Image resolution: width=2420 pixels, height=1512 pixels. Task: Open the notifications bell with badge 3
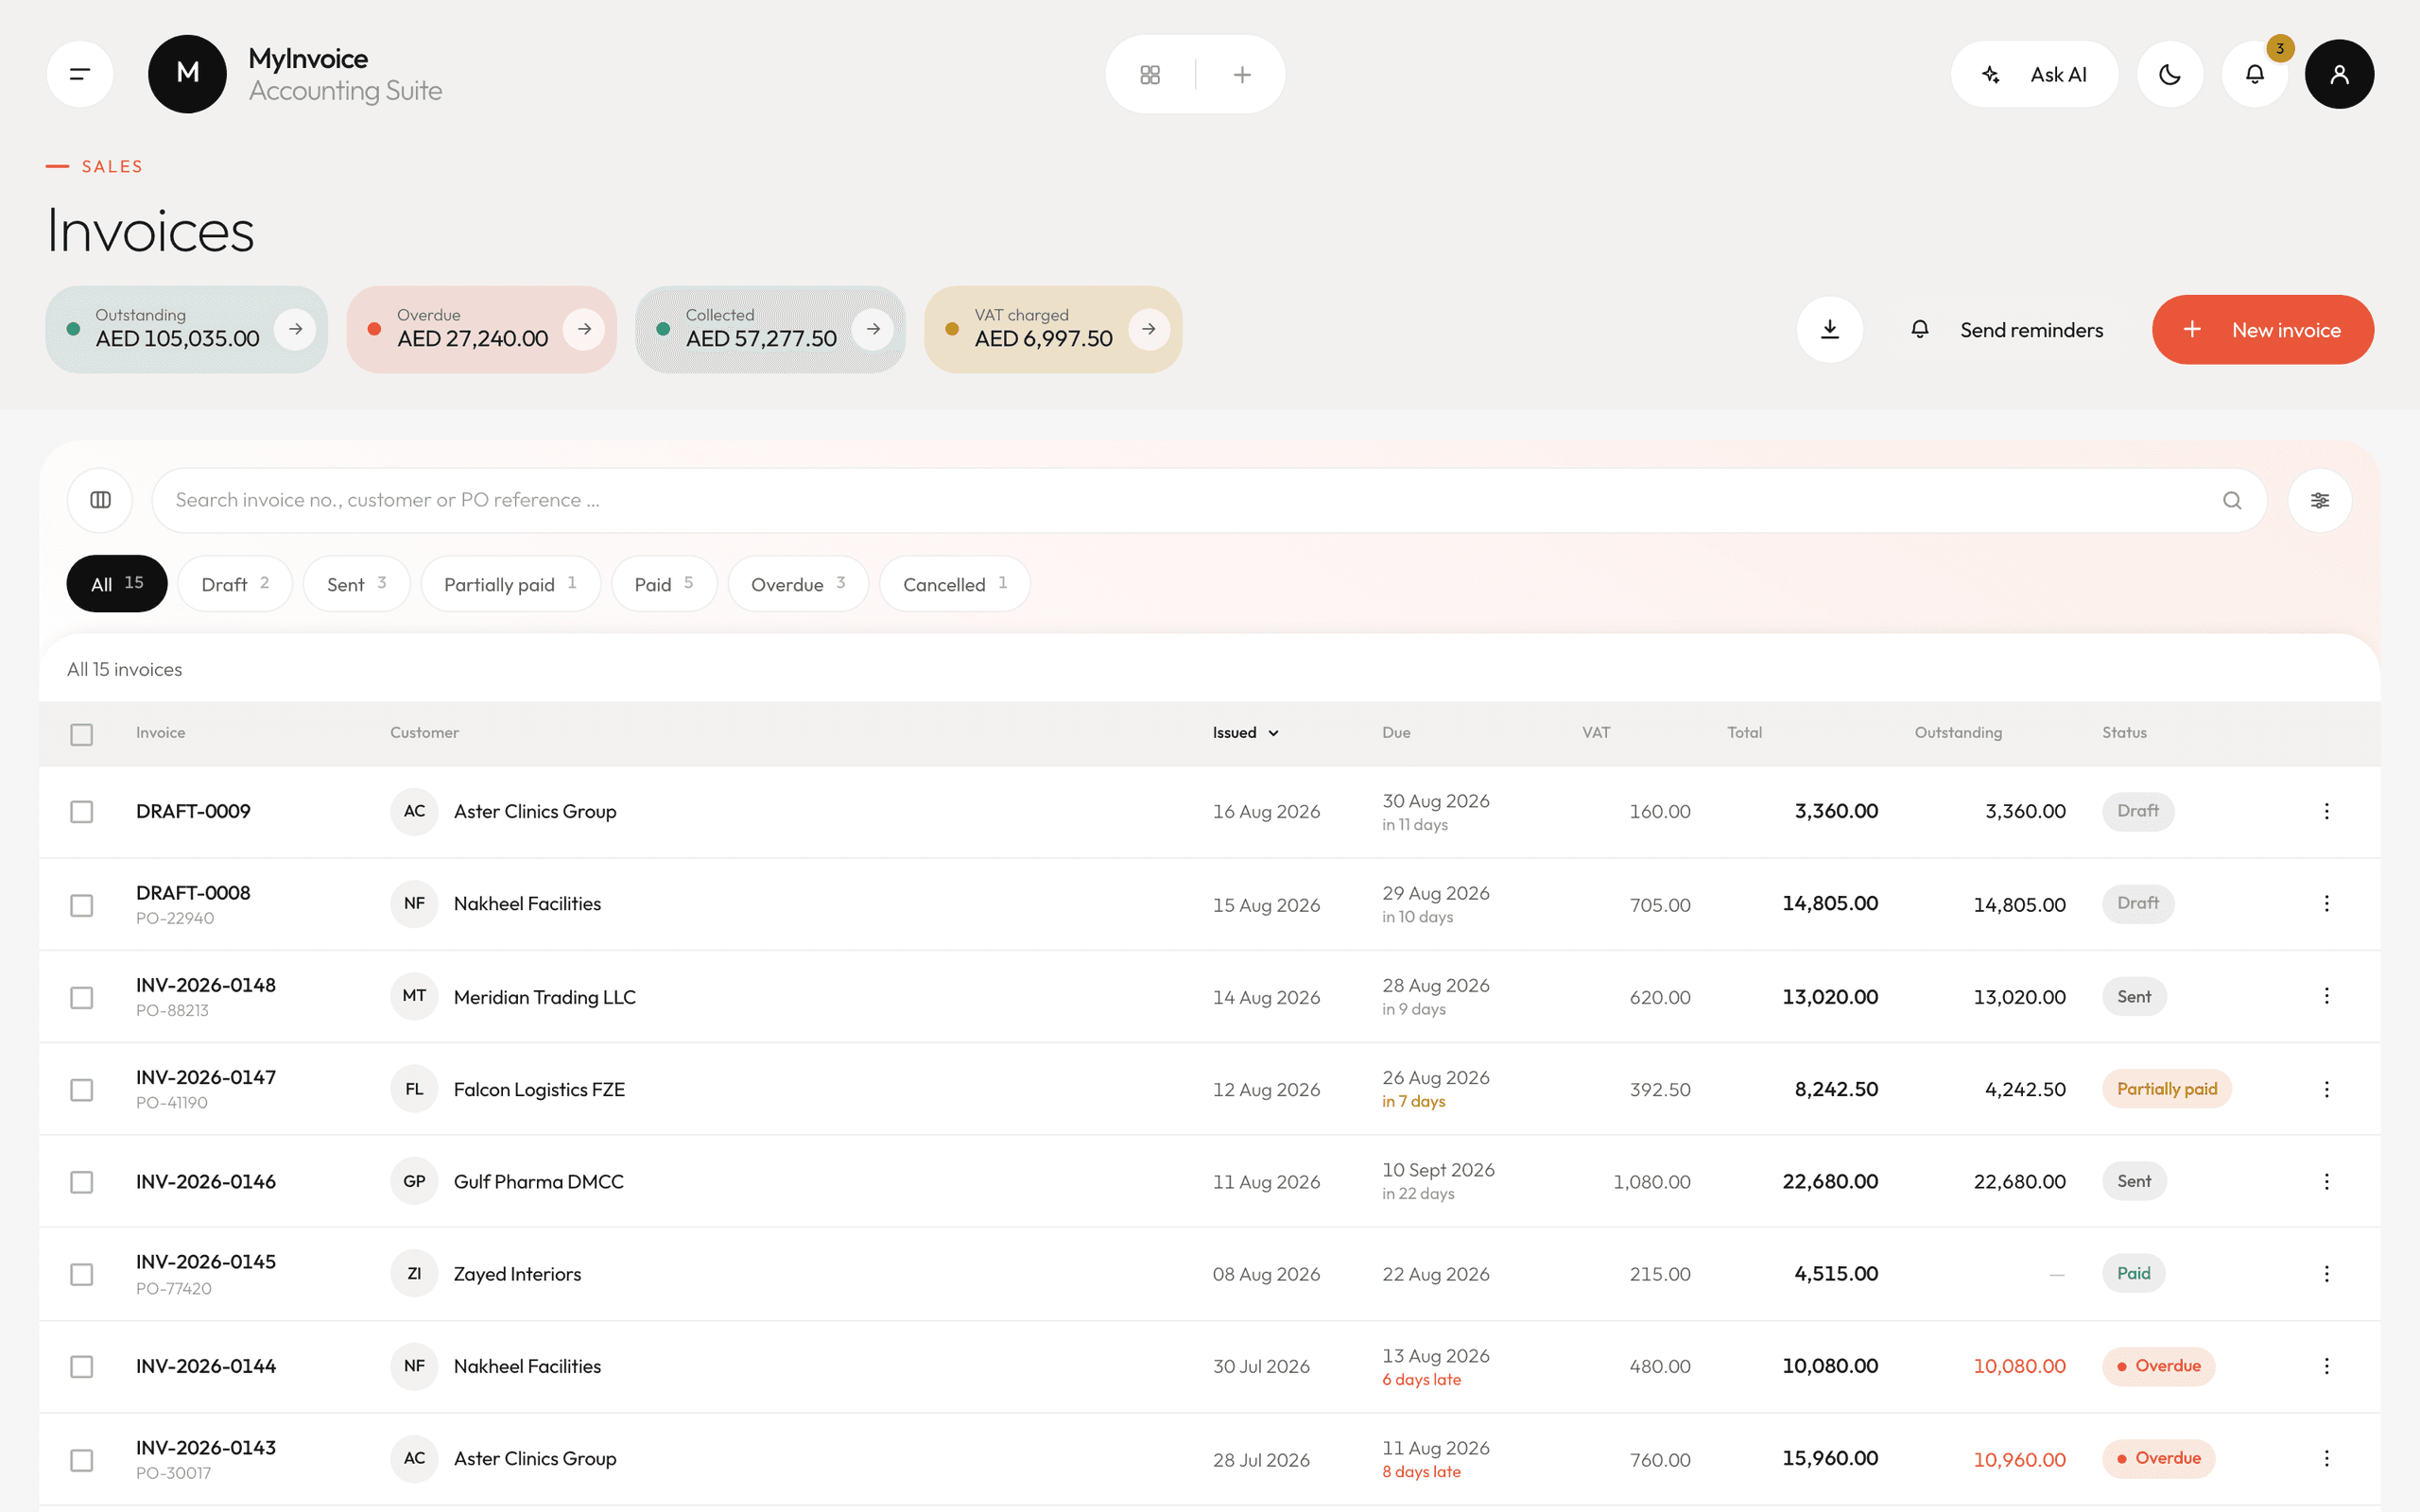2255,74
